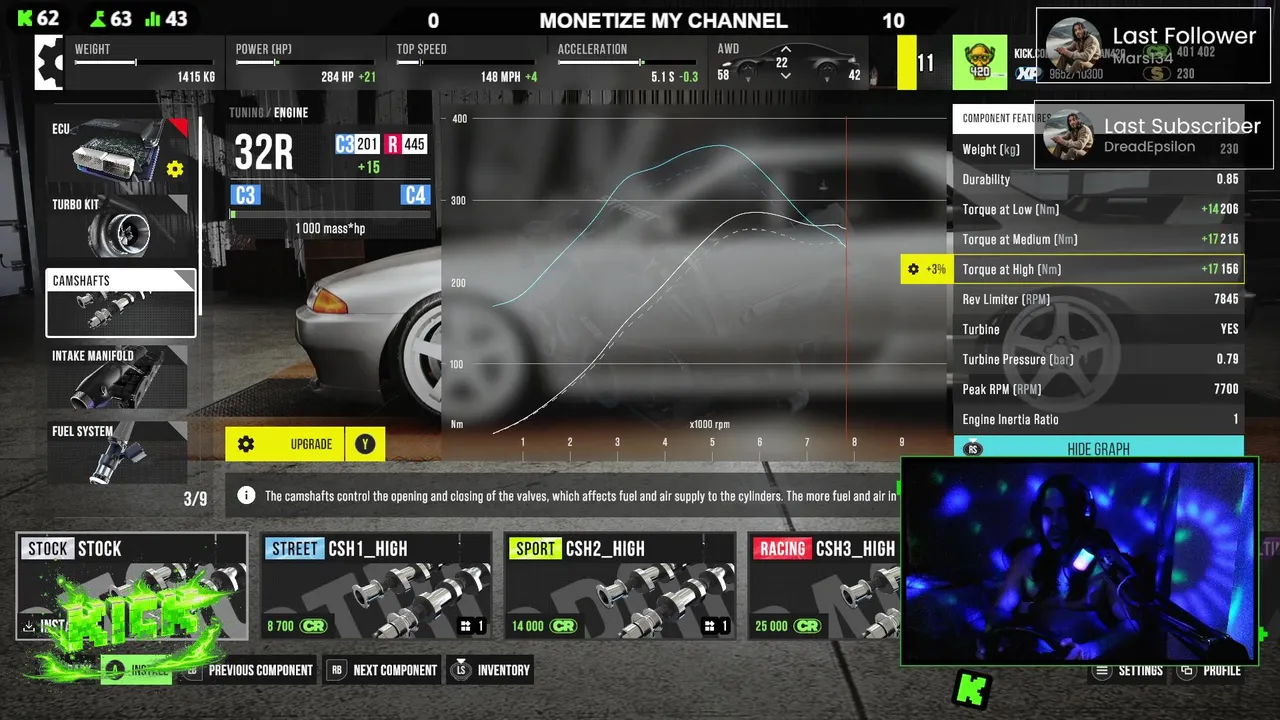Click the C3 class rating badge

click(x=356, y=144)
